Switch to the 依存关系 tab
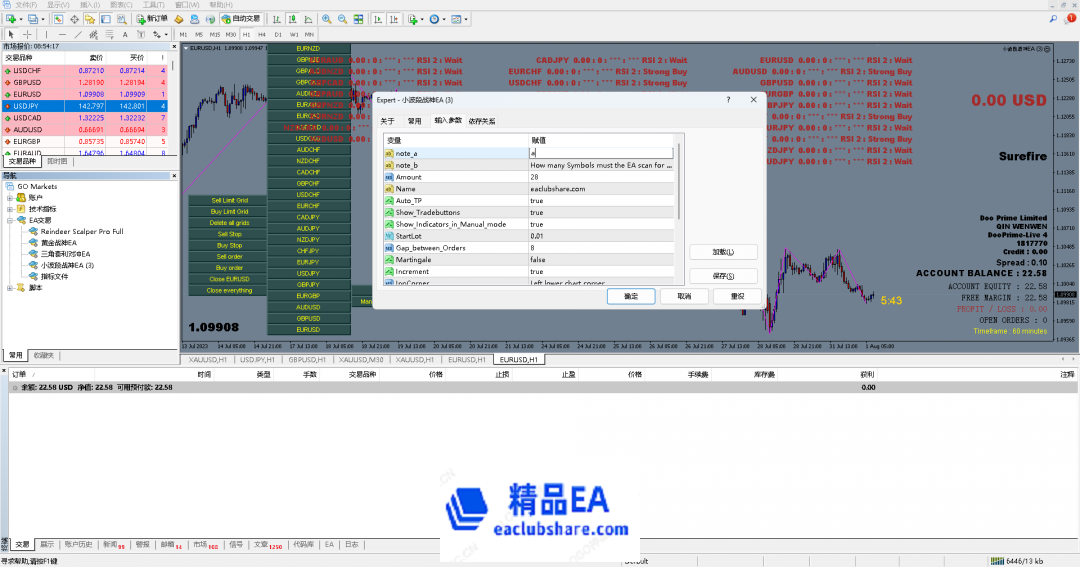The height and width of the screenshot is (567, 1080). 481,121
